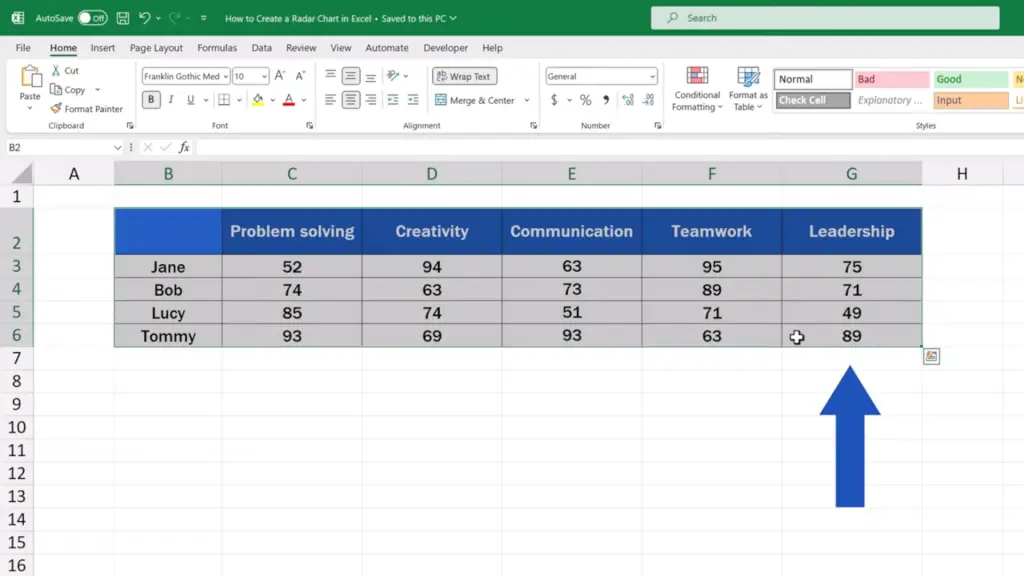
Task: Click into the formula bar input
Action: 610,148
